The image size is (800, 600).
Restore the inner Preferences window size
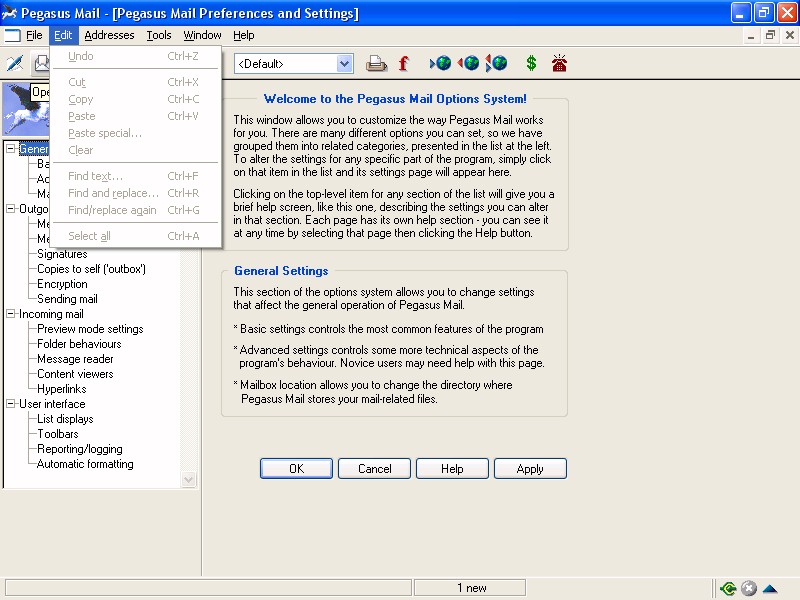(770, 35)
